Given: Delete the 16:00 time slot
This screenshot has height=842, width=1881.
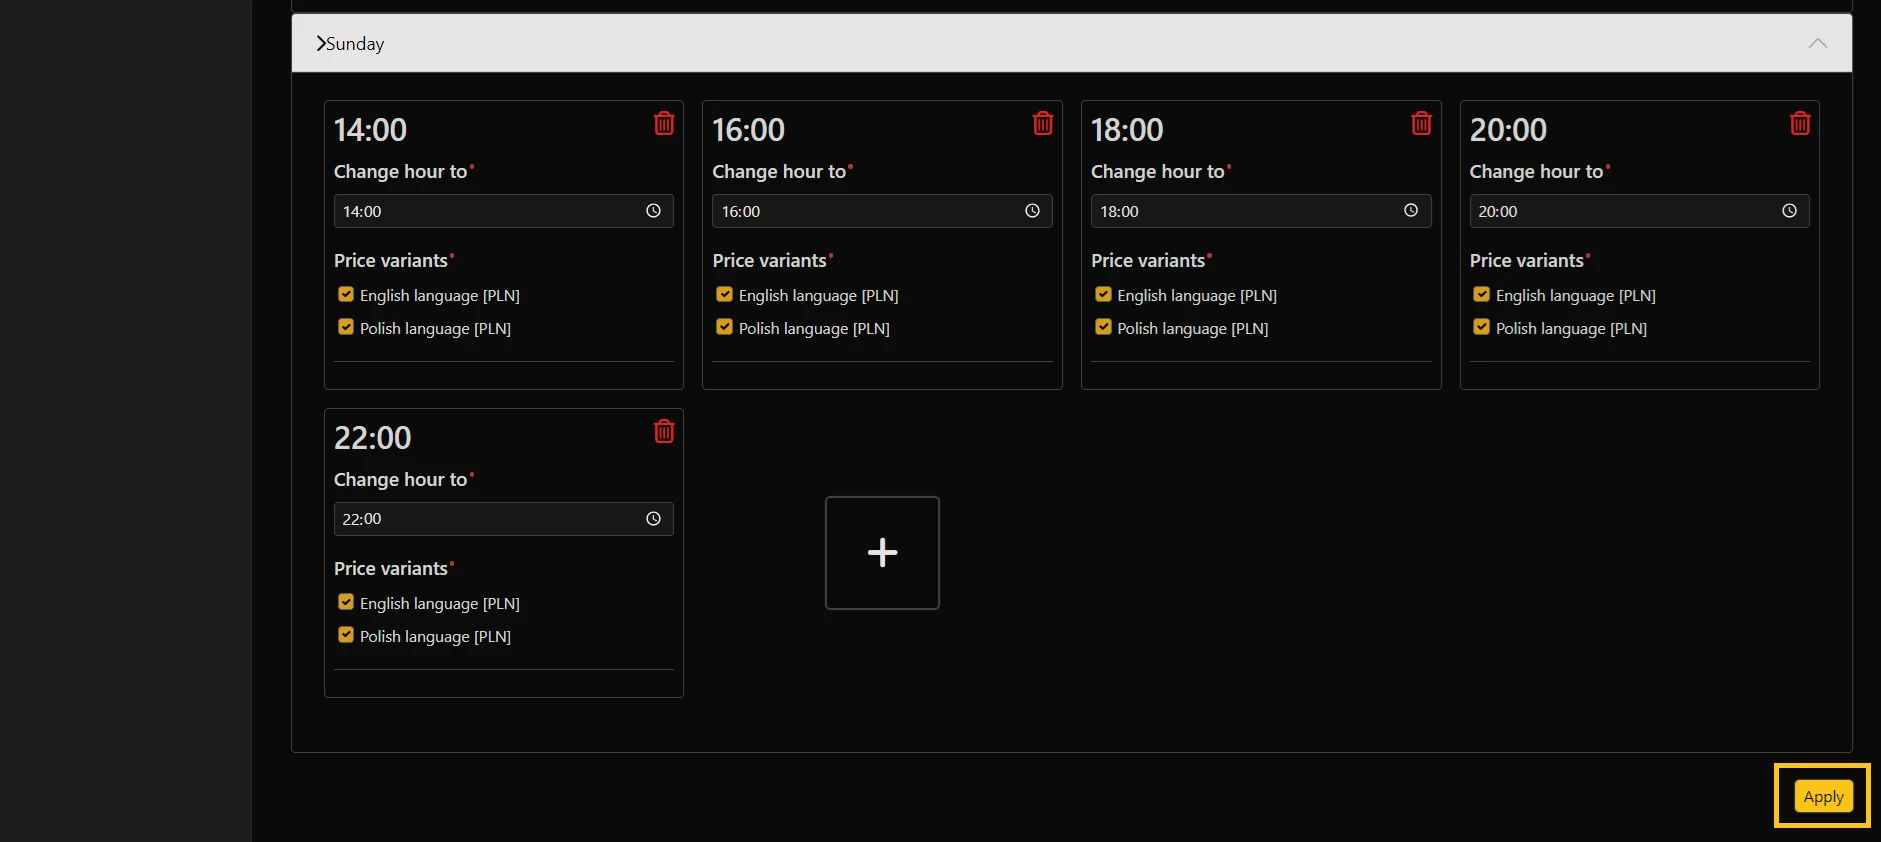Looking at the screenshot, I should [x=1042, y=123].
